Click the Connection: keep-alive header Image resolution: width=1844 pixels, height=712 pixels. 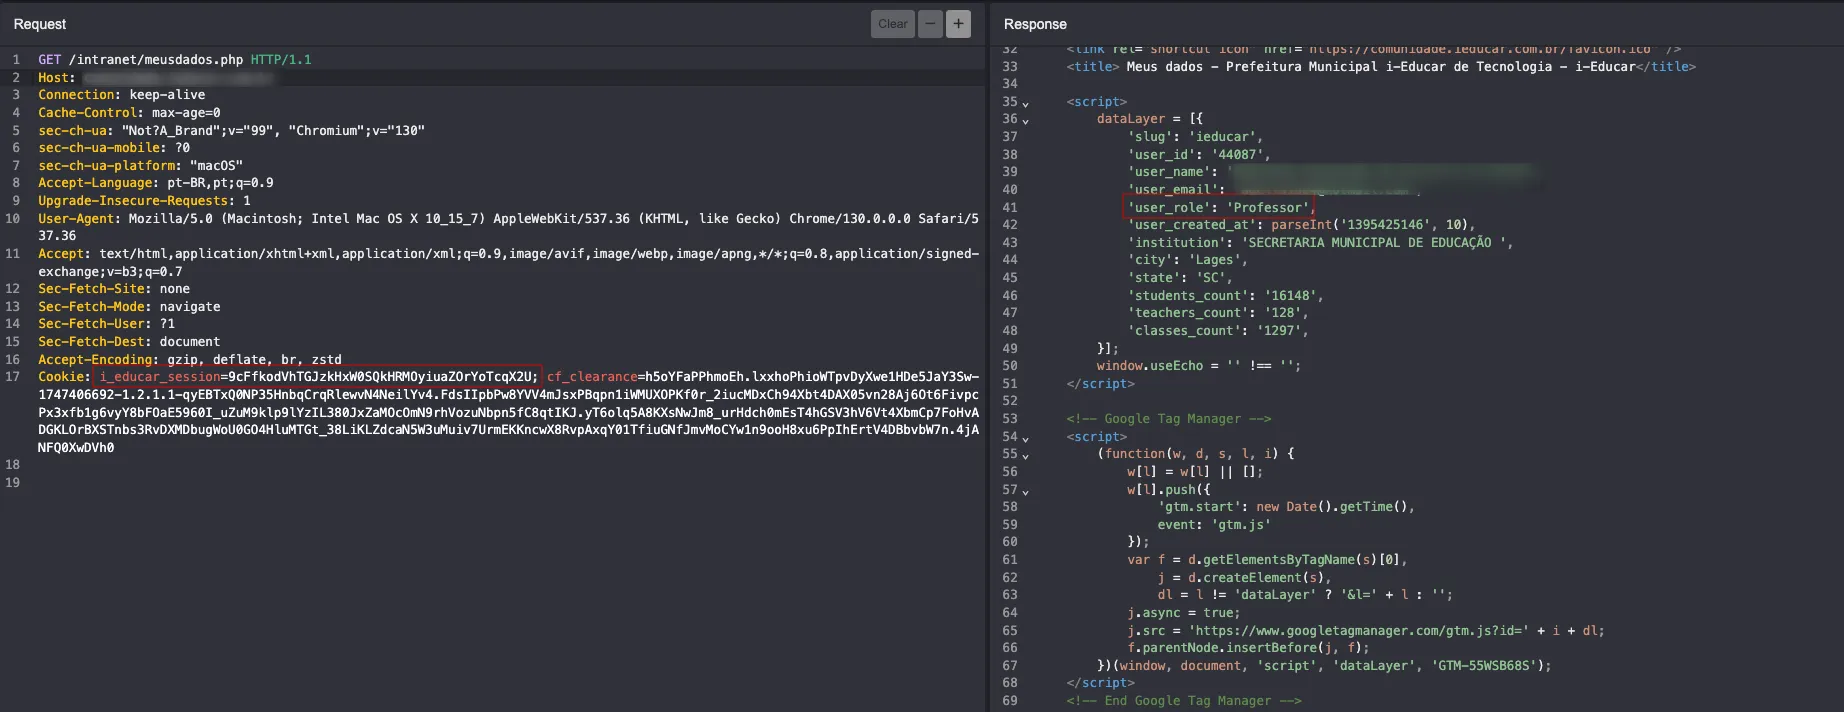[122, 95]
